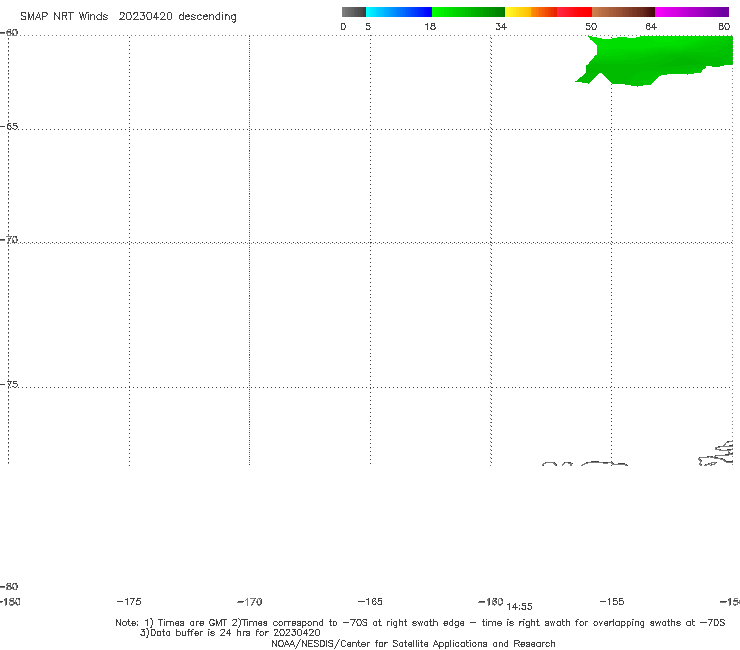Screen dimensions: 740x650
Task: Click the gray segment of the color bar
Action: [354, 12]
